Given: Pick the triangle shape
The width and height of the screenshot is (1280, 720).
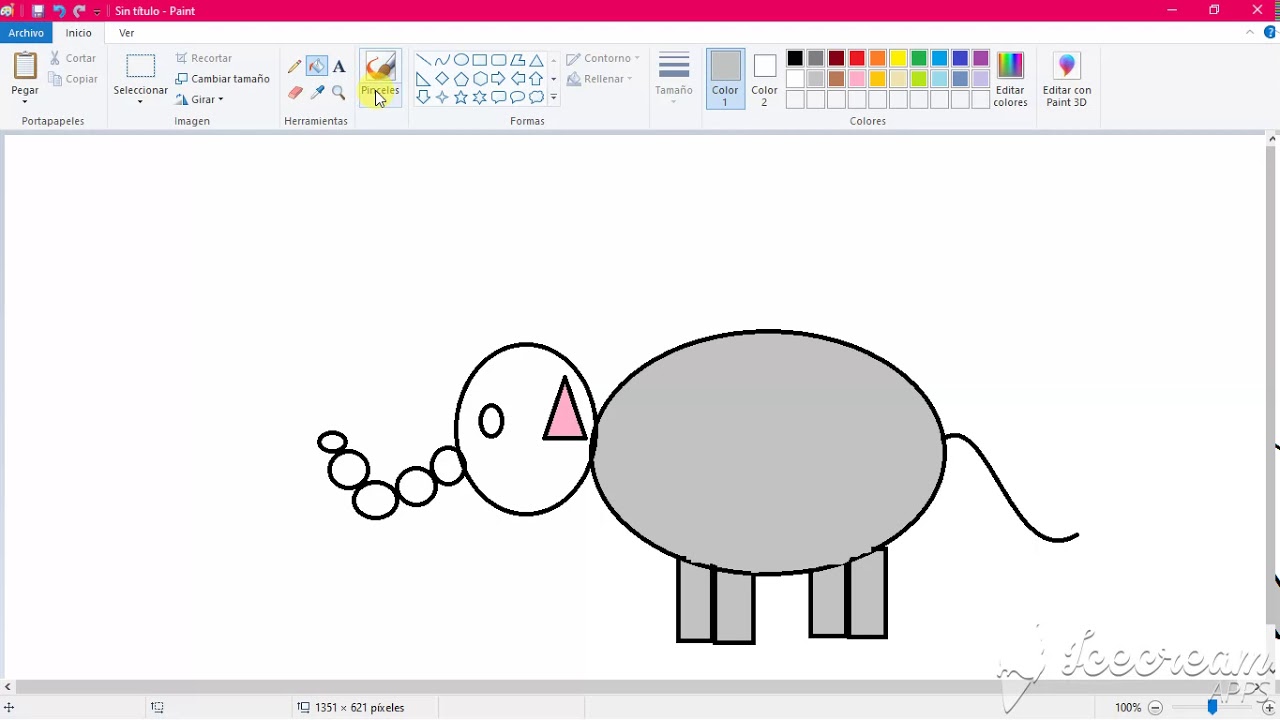Looking at the screenshot, I should point(537,60).
